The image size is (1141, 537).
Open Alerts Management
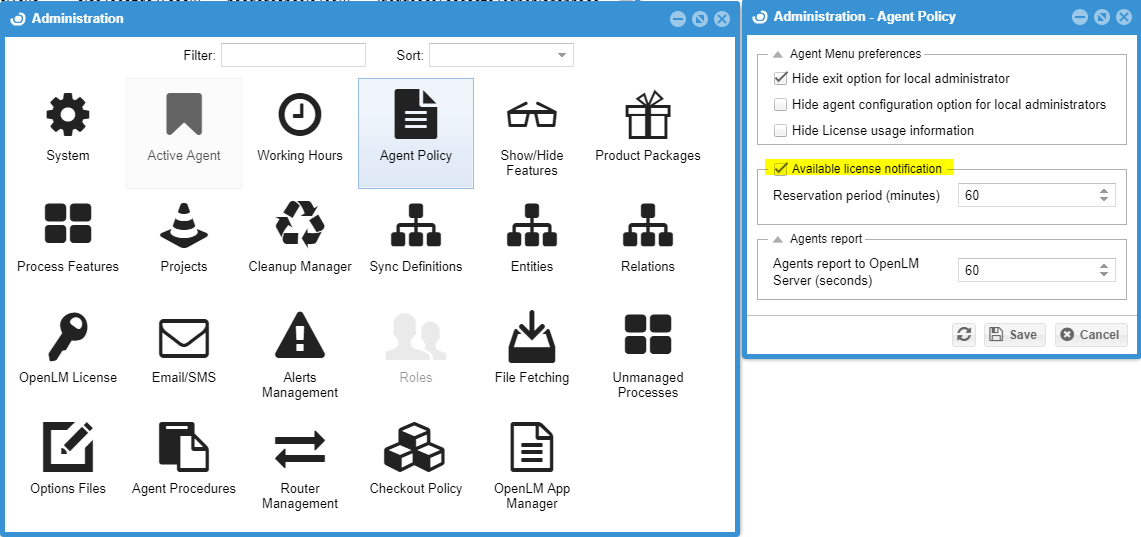click(300, 338)
